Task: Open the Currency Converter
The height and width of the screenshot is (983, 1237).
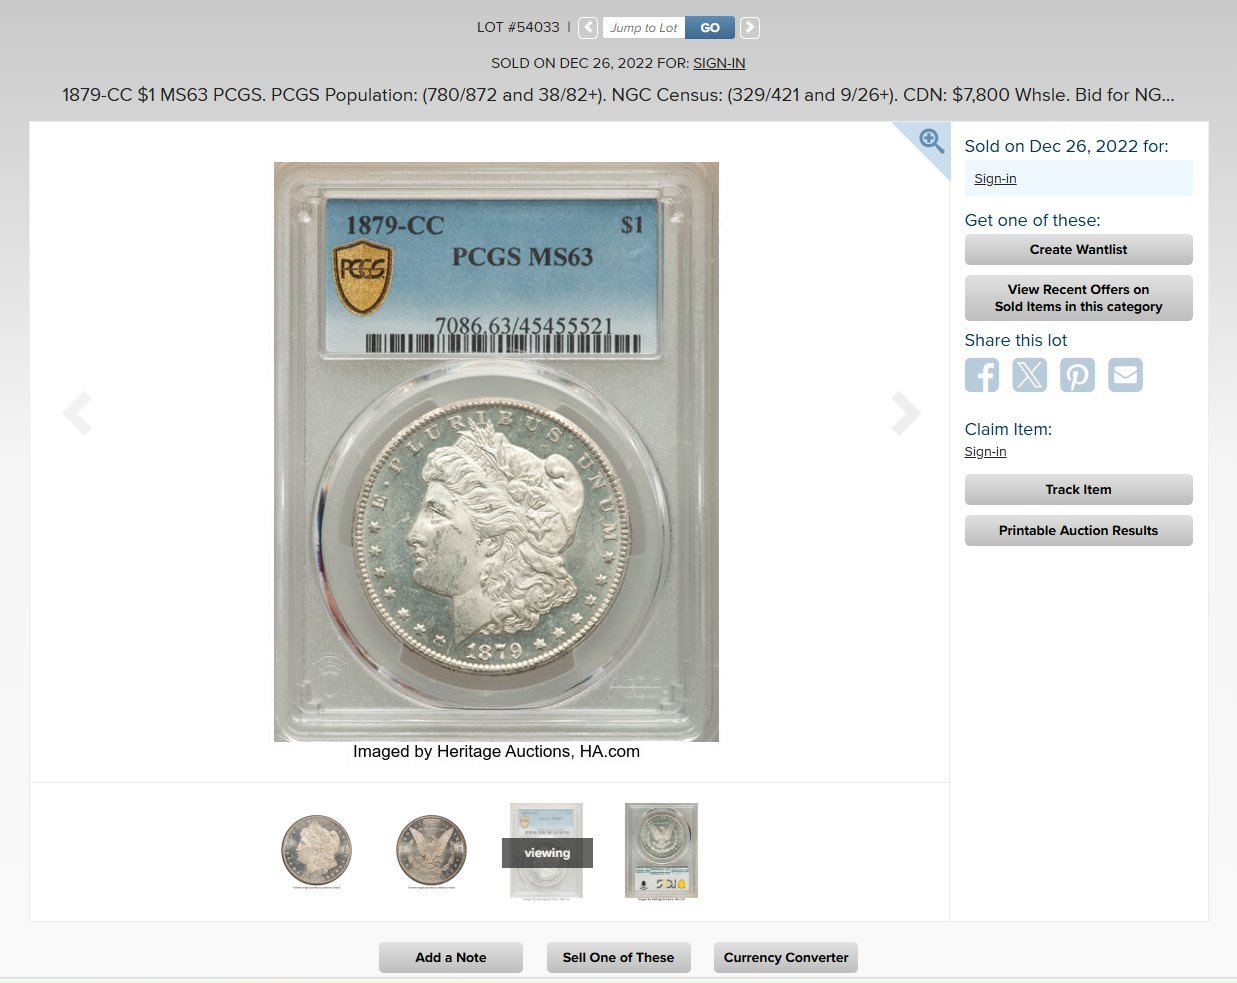Action: [786, 957]
